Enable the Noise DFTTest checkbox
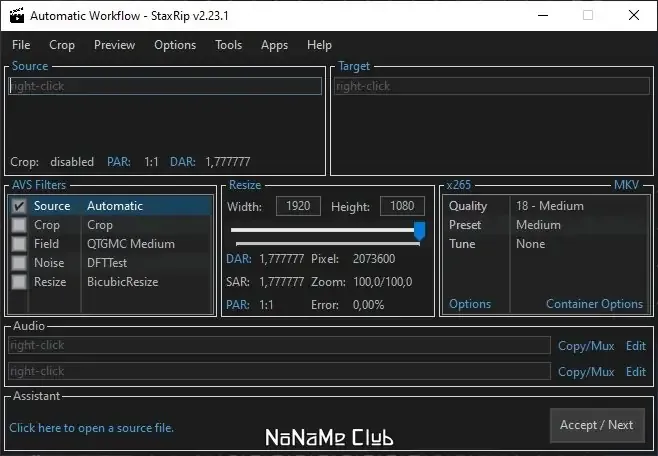Screen dimensions: 658x456 pos(19,263)
